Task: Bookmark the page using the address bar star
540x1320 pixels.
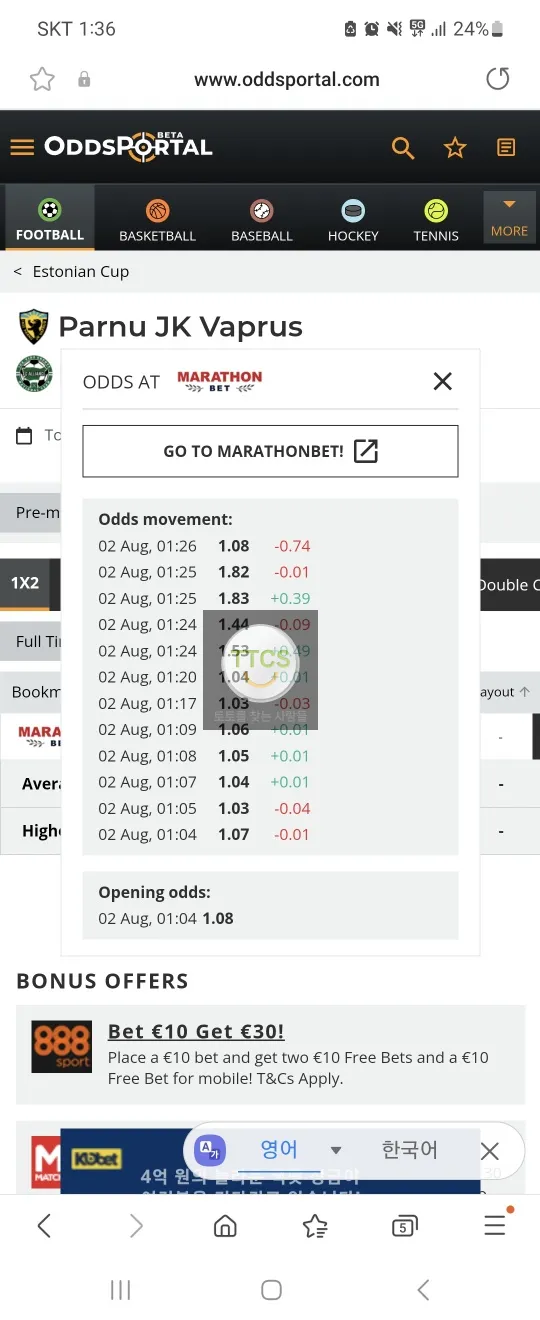Action: [42, 80]
